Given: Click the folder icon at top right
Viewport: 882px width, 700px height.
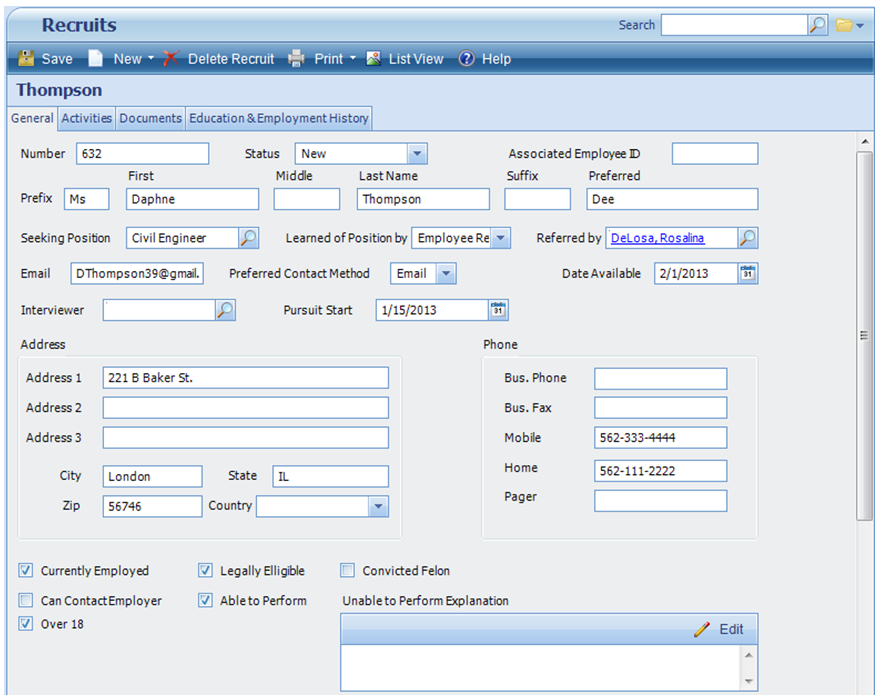Looking at the screenshot, I should point(847,24).
